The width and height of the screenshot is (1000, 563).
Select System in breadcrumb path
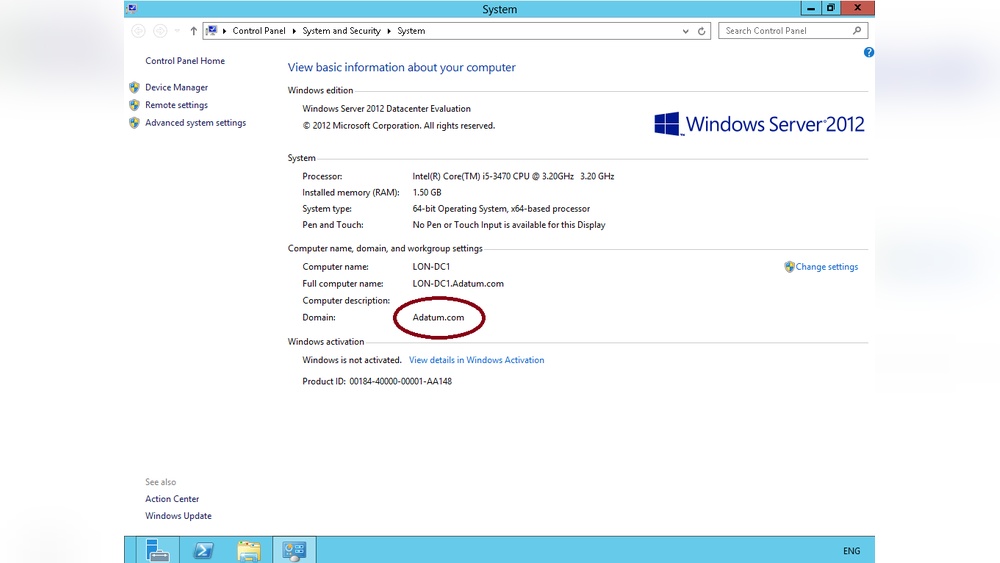411,31
